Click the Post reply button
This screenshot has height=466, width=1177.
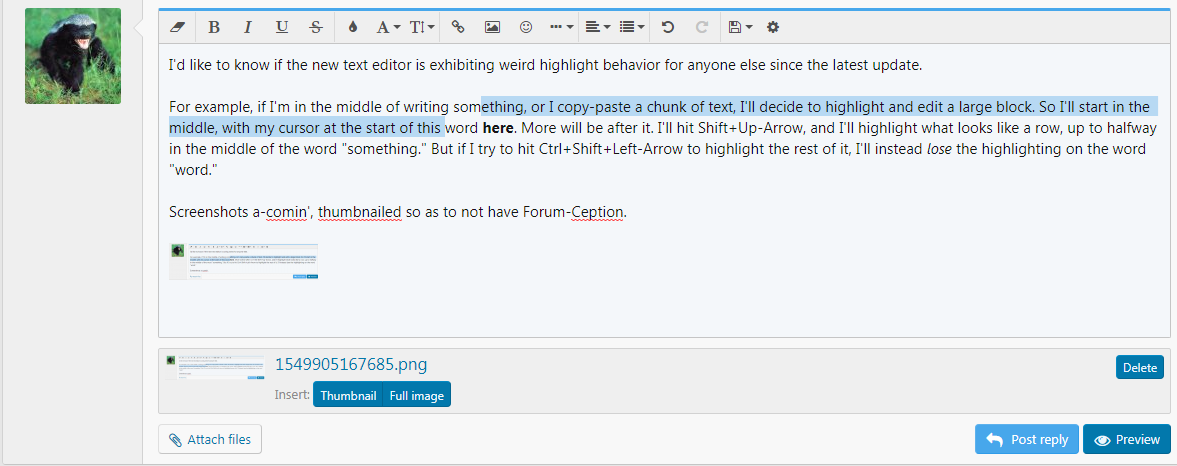(x=1027, y=440)
